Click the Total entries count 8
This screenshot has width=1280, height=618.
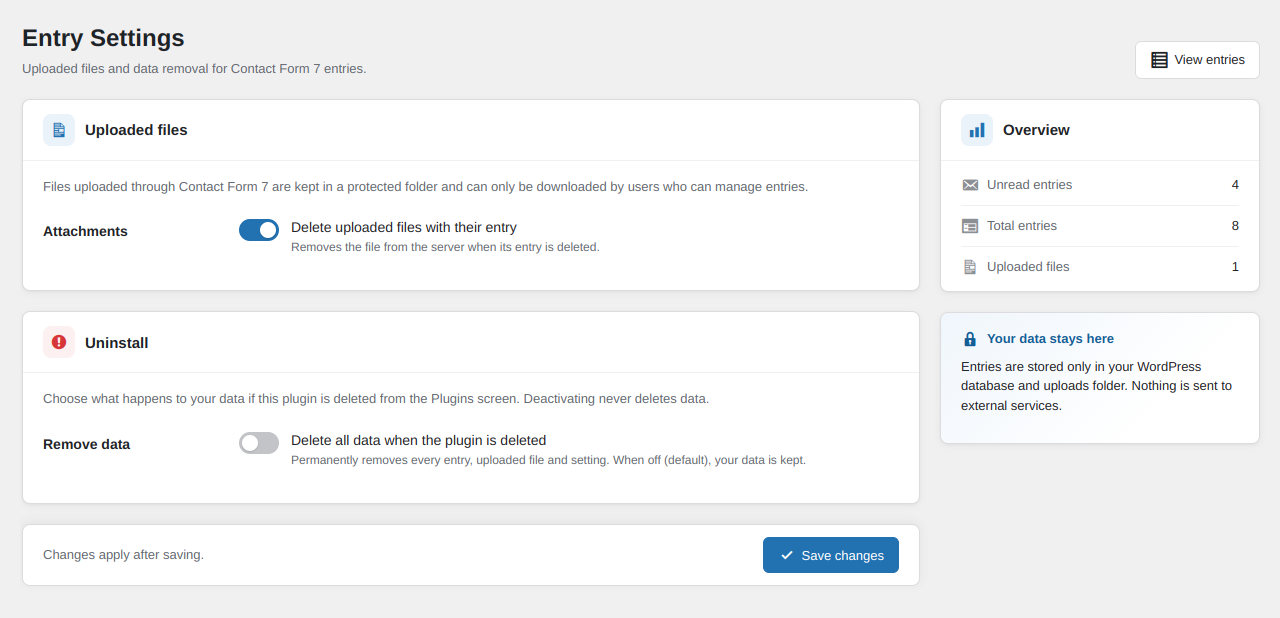click(x=1235, y=226)
